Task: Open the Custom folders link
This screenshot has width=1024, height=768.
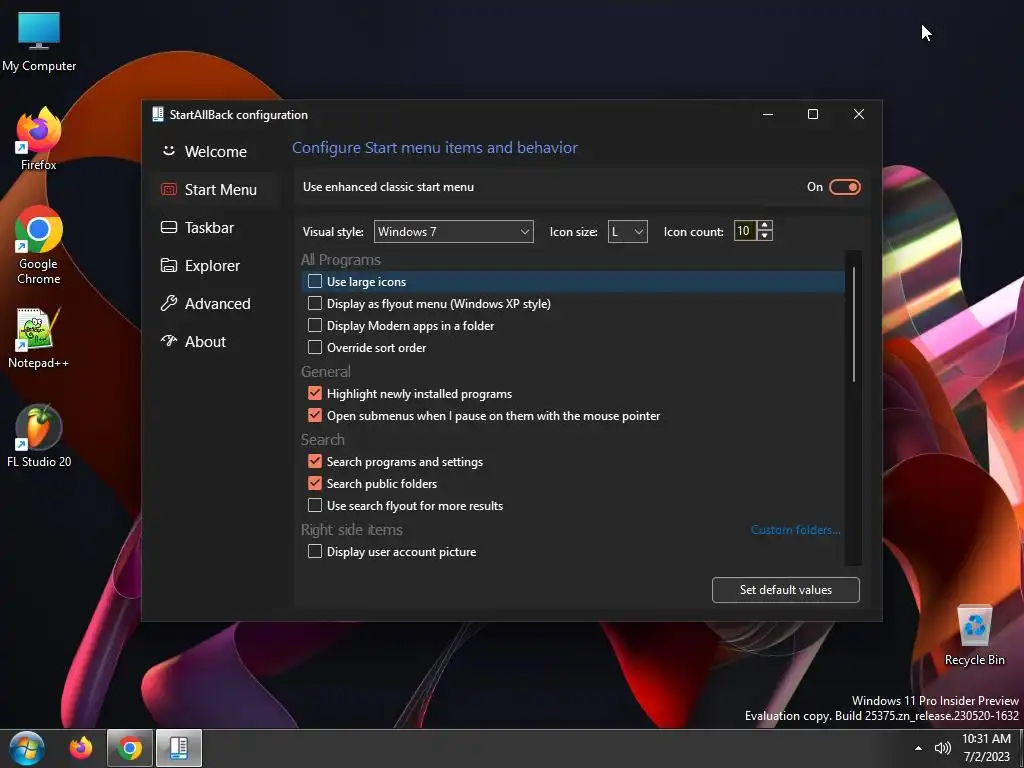Action: coord(795,530)
